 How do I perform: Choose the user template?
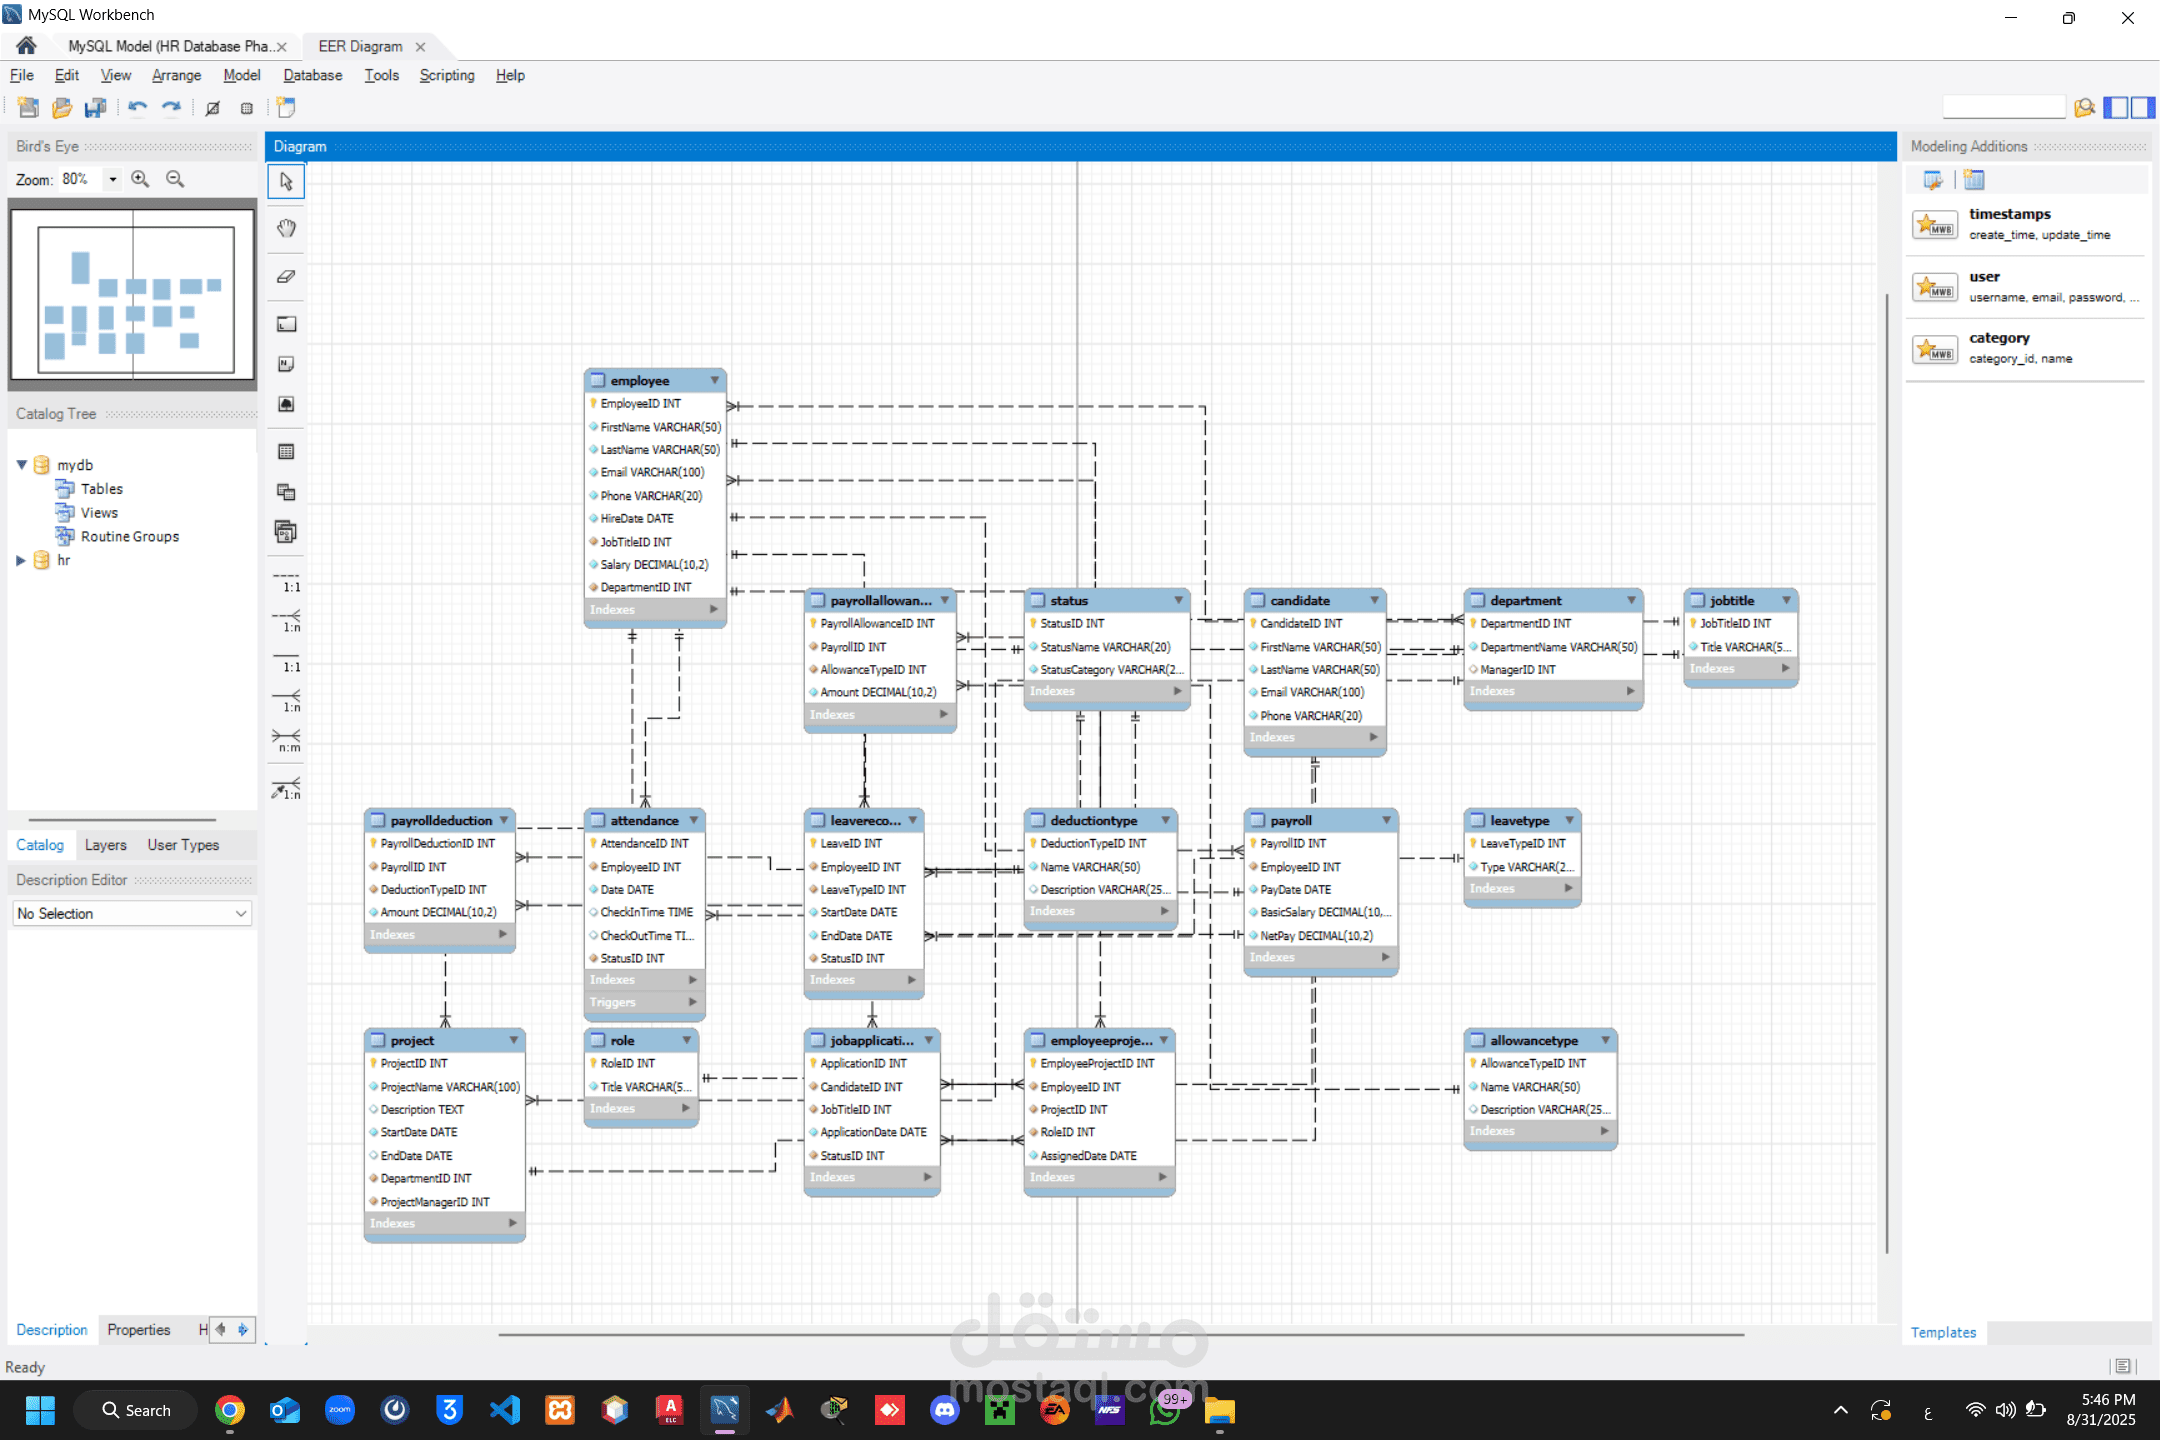(x=2026, y=287)
